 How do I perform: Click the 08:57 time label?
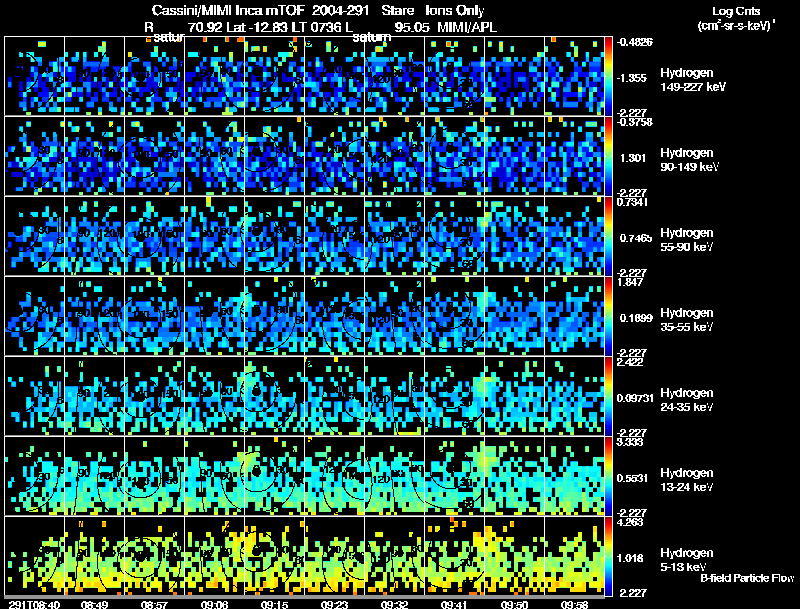(x=154, y=605)
